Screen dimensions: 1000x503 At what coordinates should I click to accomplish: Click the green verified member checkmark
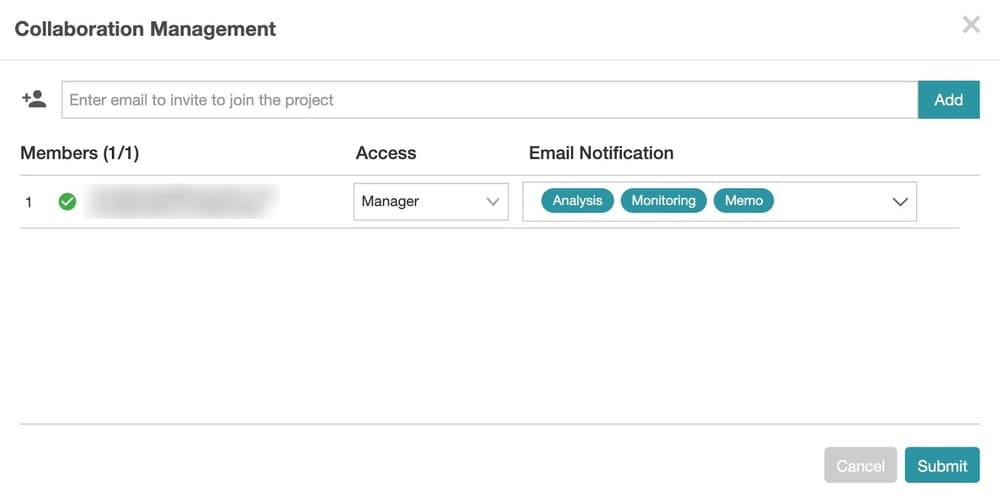[67, 201]
